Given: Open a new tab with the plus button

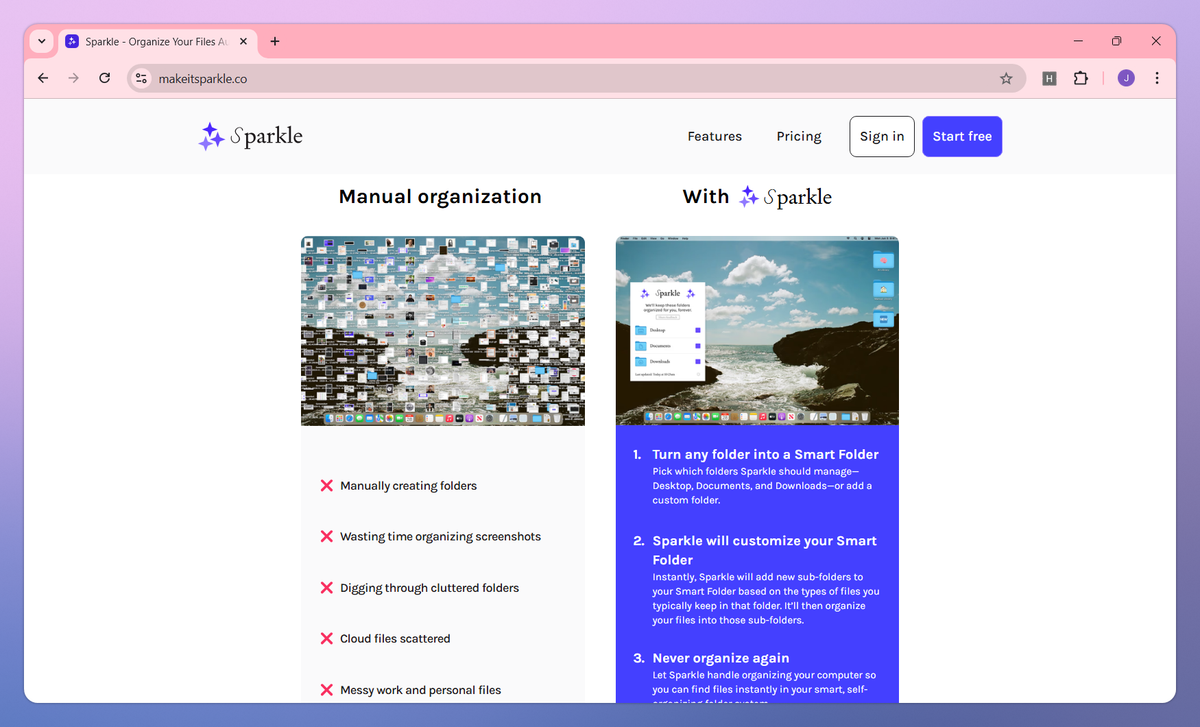Looking at the screenshot, I should coord(275,41).
